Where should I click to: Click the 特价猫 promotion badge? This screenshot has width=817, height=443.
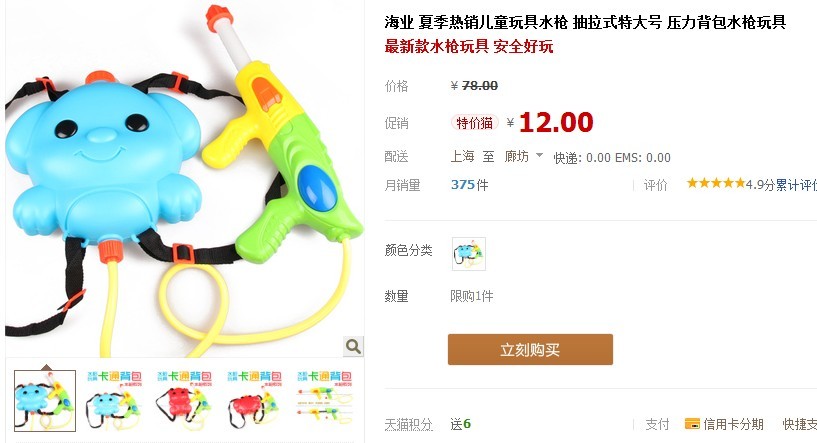(x=474, y=123)
